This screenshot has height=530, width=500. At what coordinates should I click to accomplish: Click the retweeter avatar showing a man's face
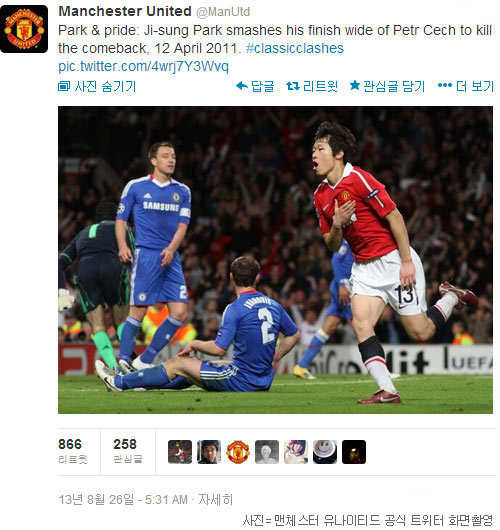pos(209,452)
